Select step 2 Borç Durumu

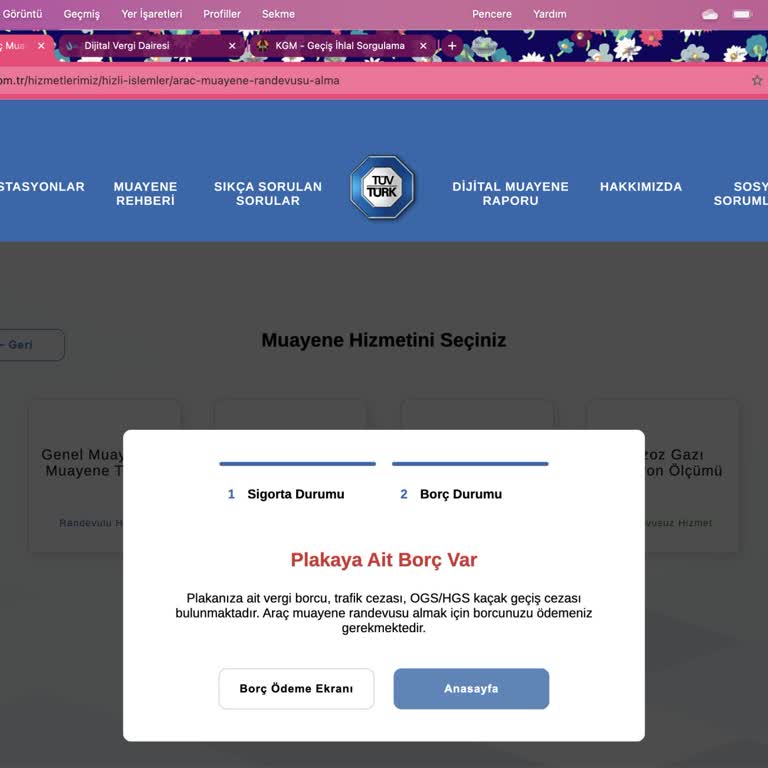451,494
